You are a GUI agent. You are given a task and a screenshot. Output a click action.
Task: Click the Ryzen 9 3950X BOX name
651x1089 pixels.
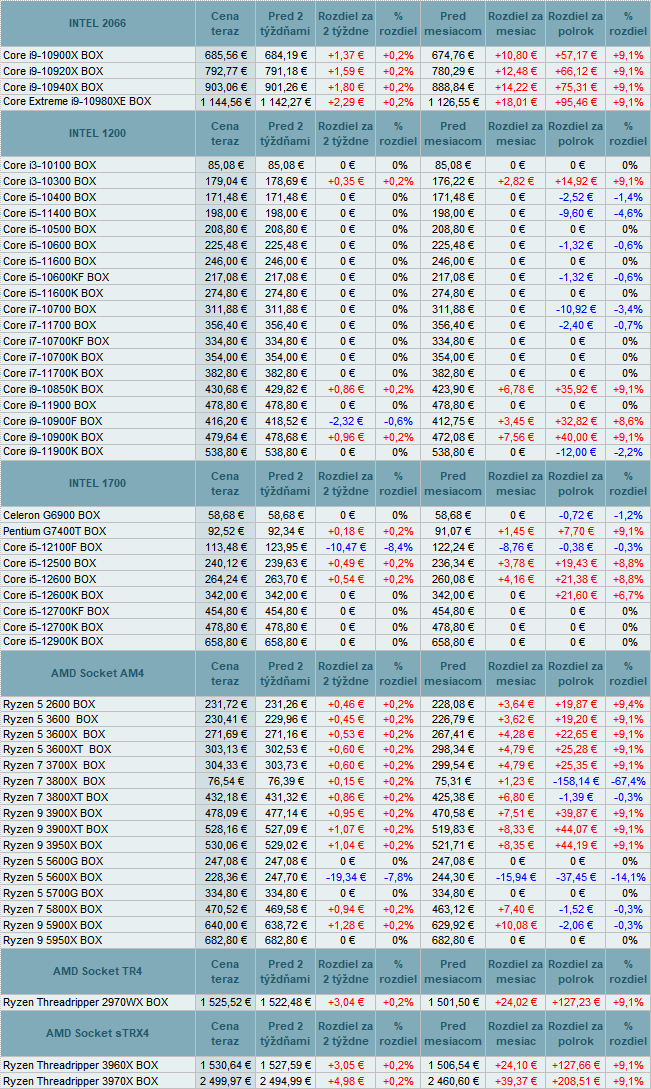tap(53, 845)
